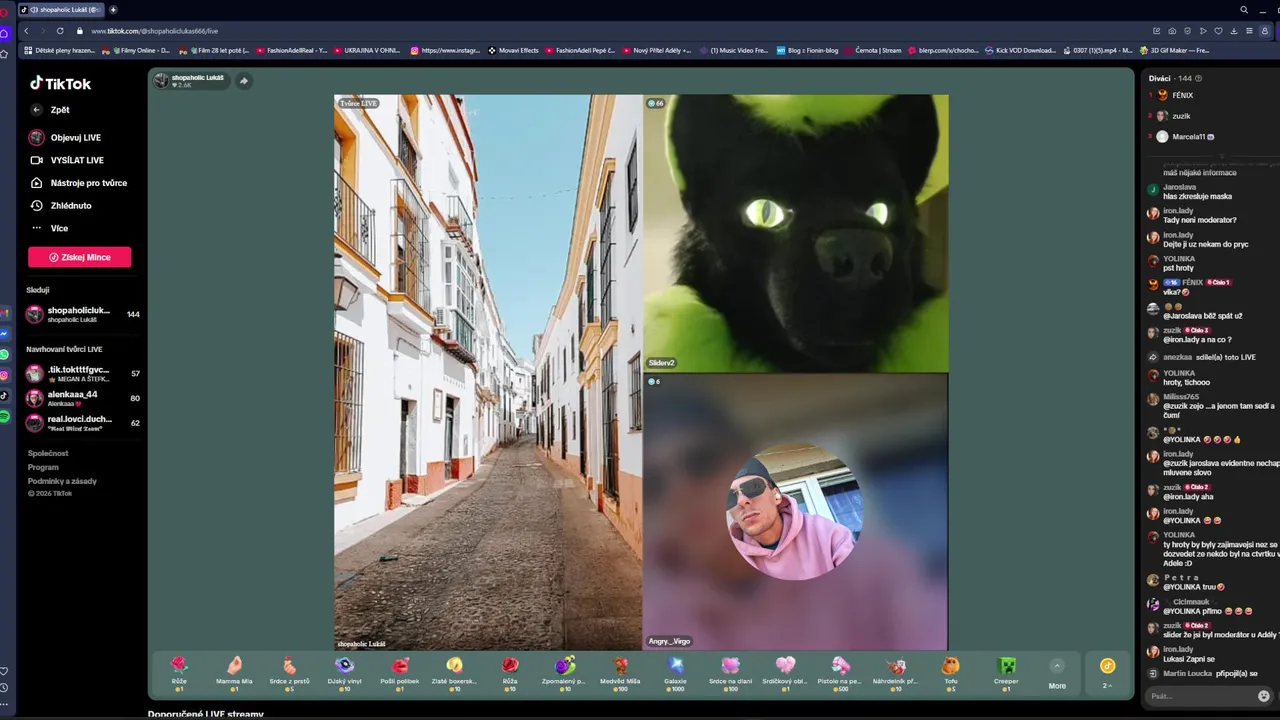Click the Diváci info icon
Image resolution: width=1280 pixels, height=720 pixels.
coord(1198,78)
